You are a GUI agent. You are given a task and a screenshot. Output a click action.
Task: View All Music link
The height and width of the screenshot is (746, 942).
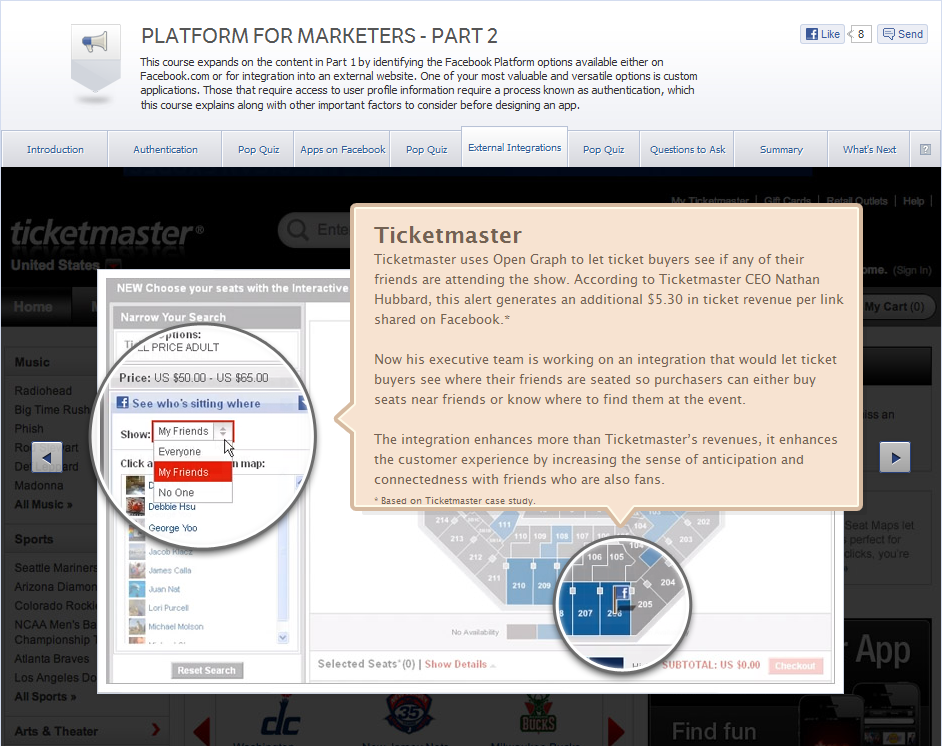point(43,505)
